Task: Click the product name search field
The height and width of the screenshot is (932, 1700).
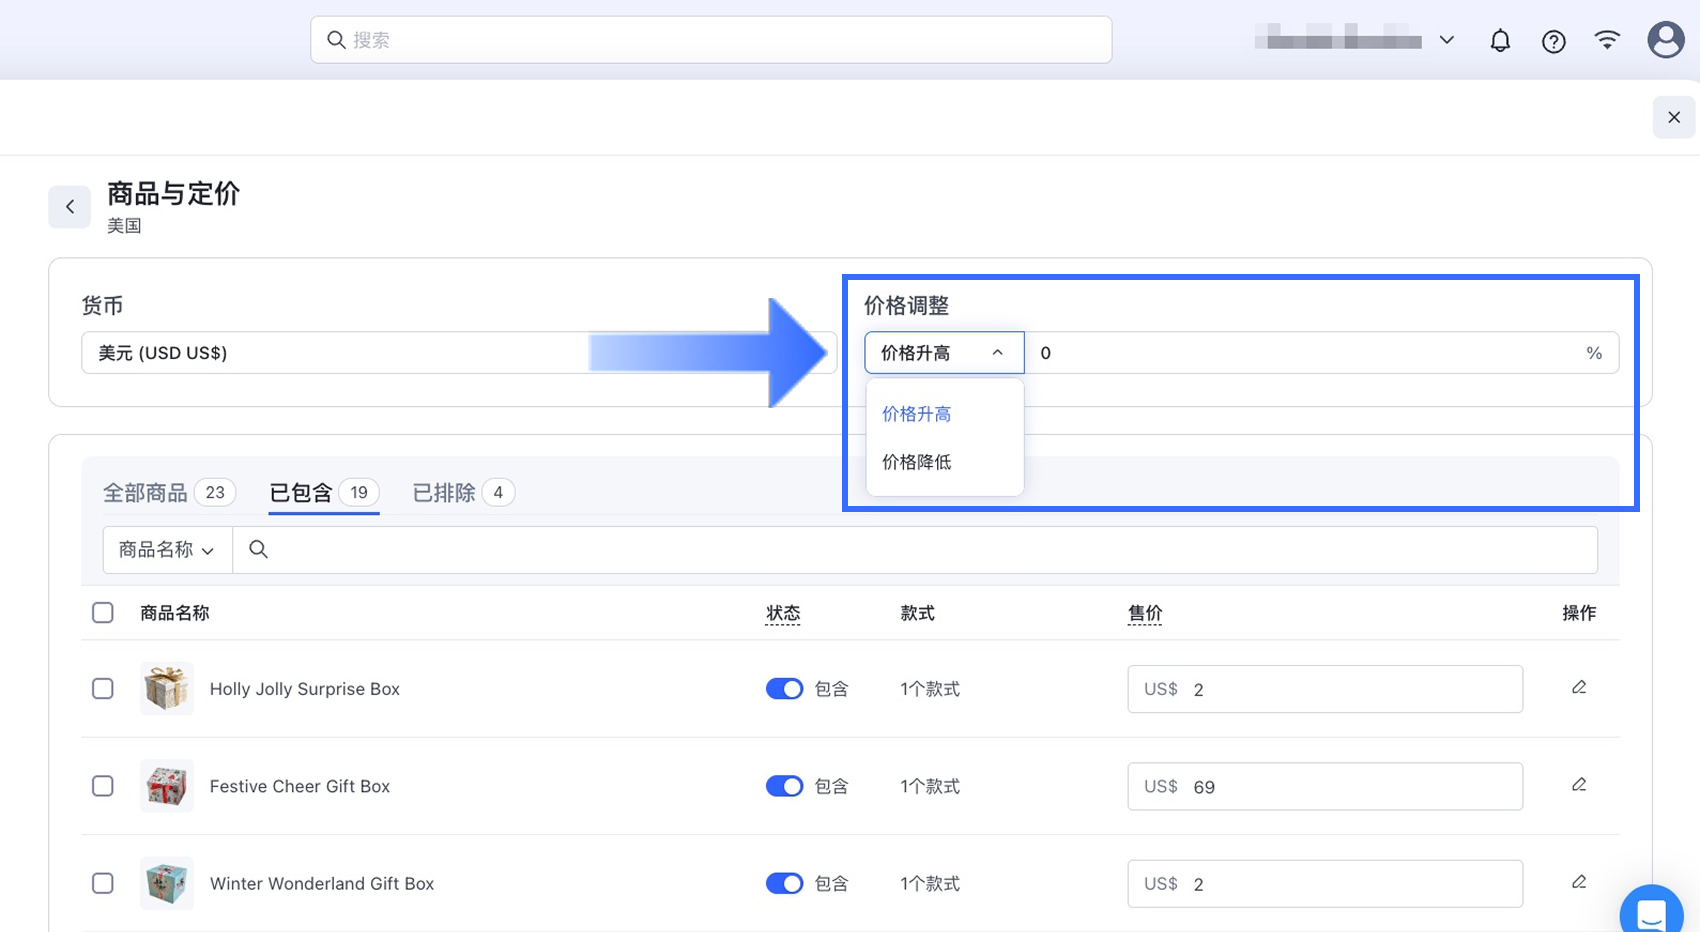Action: click(x=915, y=550)
